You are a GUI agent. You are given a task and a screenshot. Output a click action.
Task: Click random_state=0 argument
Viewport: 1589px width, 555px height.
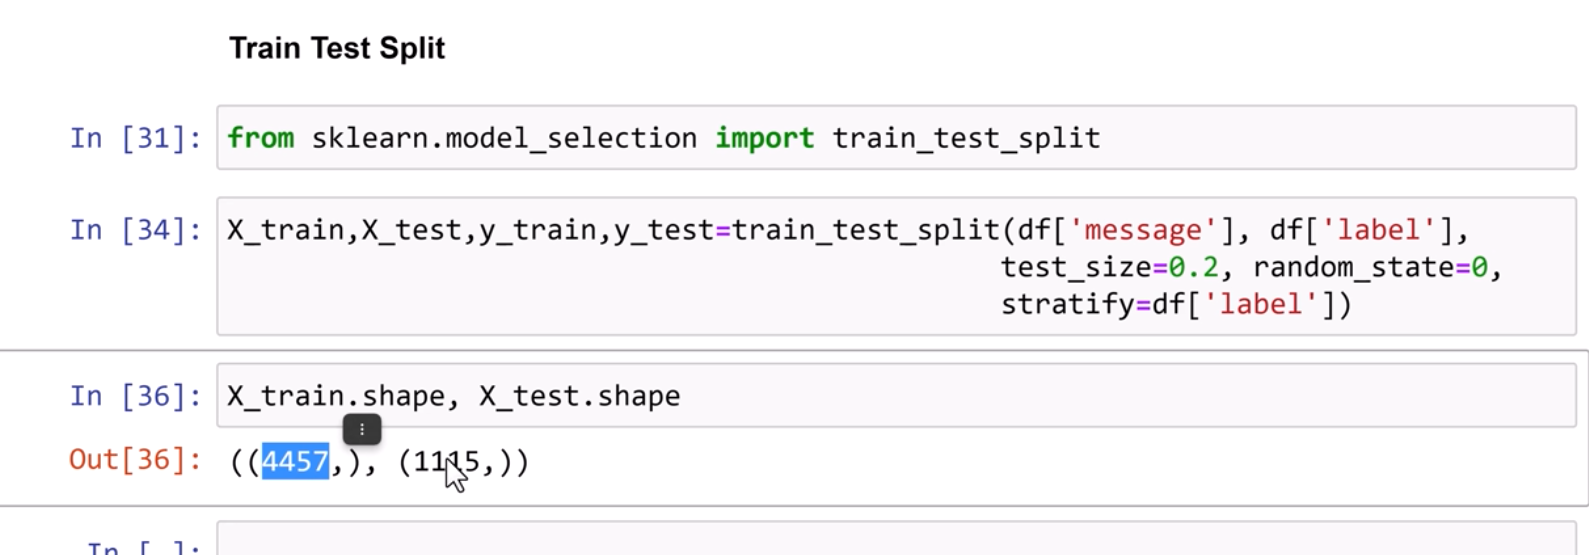[1370, 267]
